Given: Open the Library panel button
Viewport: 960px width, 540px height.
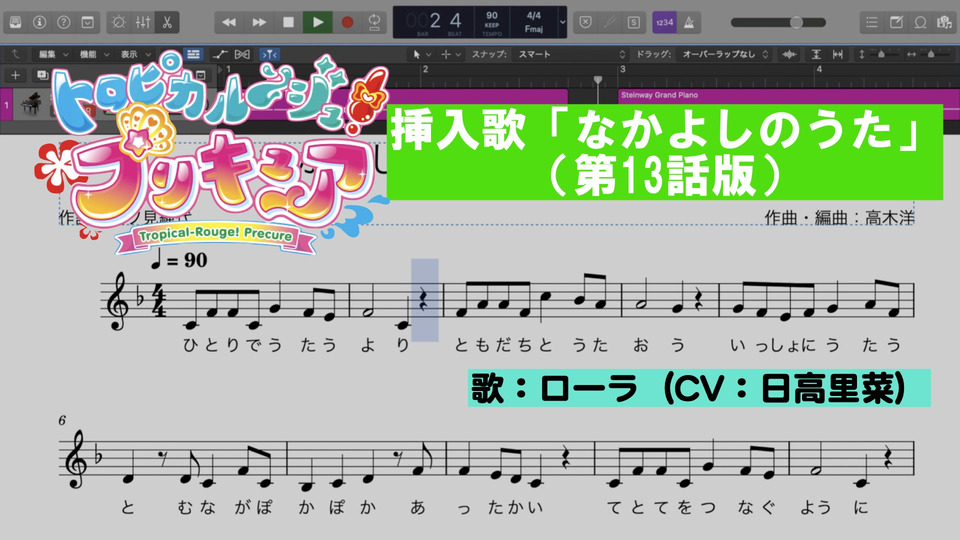Looking at the screenshot, I should [15, 23].
